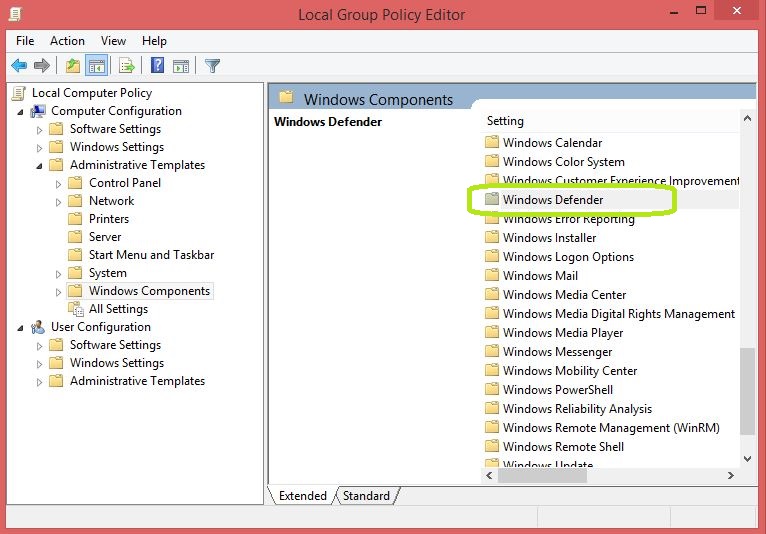
Task: Click the scroll right arrow of settings list
Action: [730, 475]
